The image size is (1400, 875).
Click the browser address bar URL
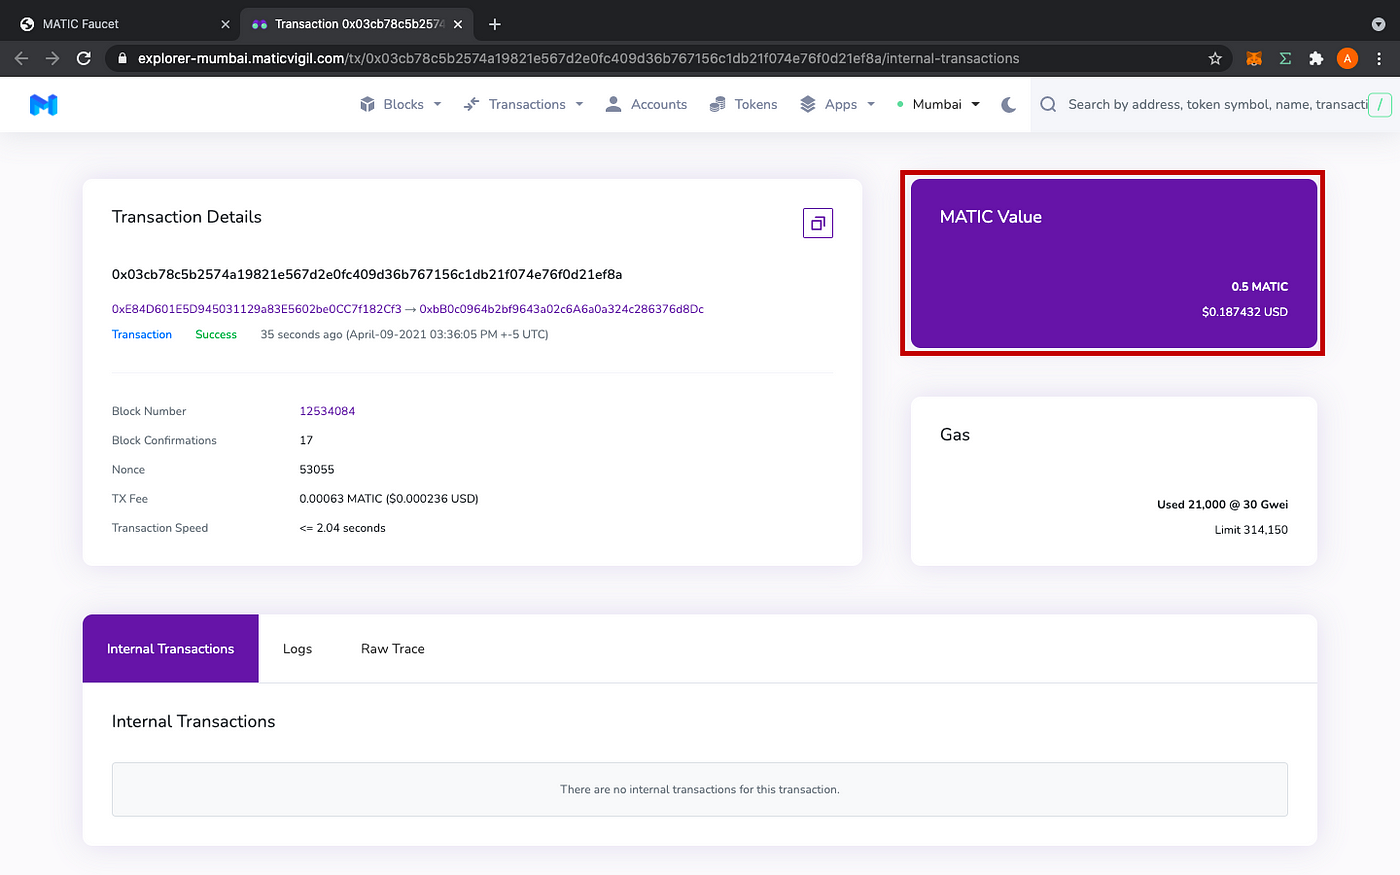point(578,58)
